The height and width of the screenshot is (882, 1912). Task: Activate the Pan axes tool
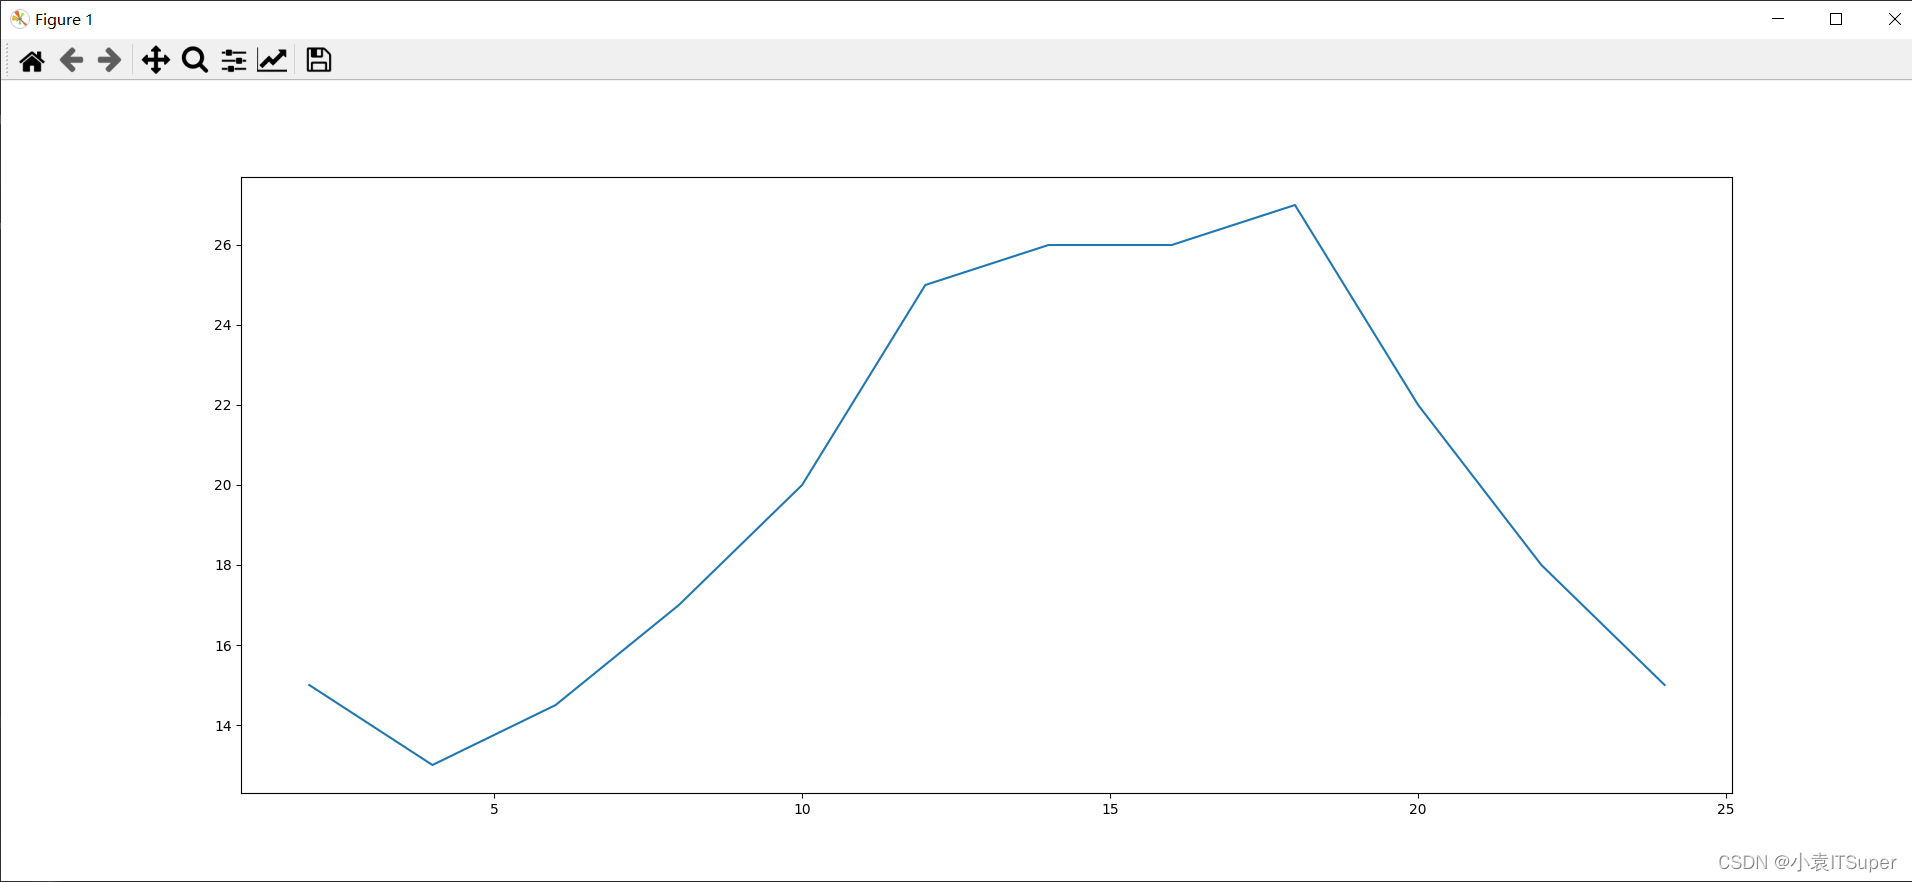[156, 61]
